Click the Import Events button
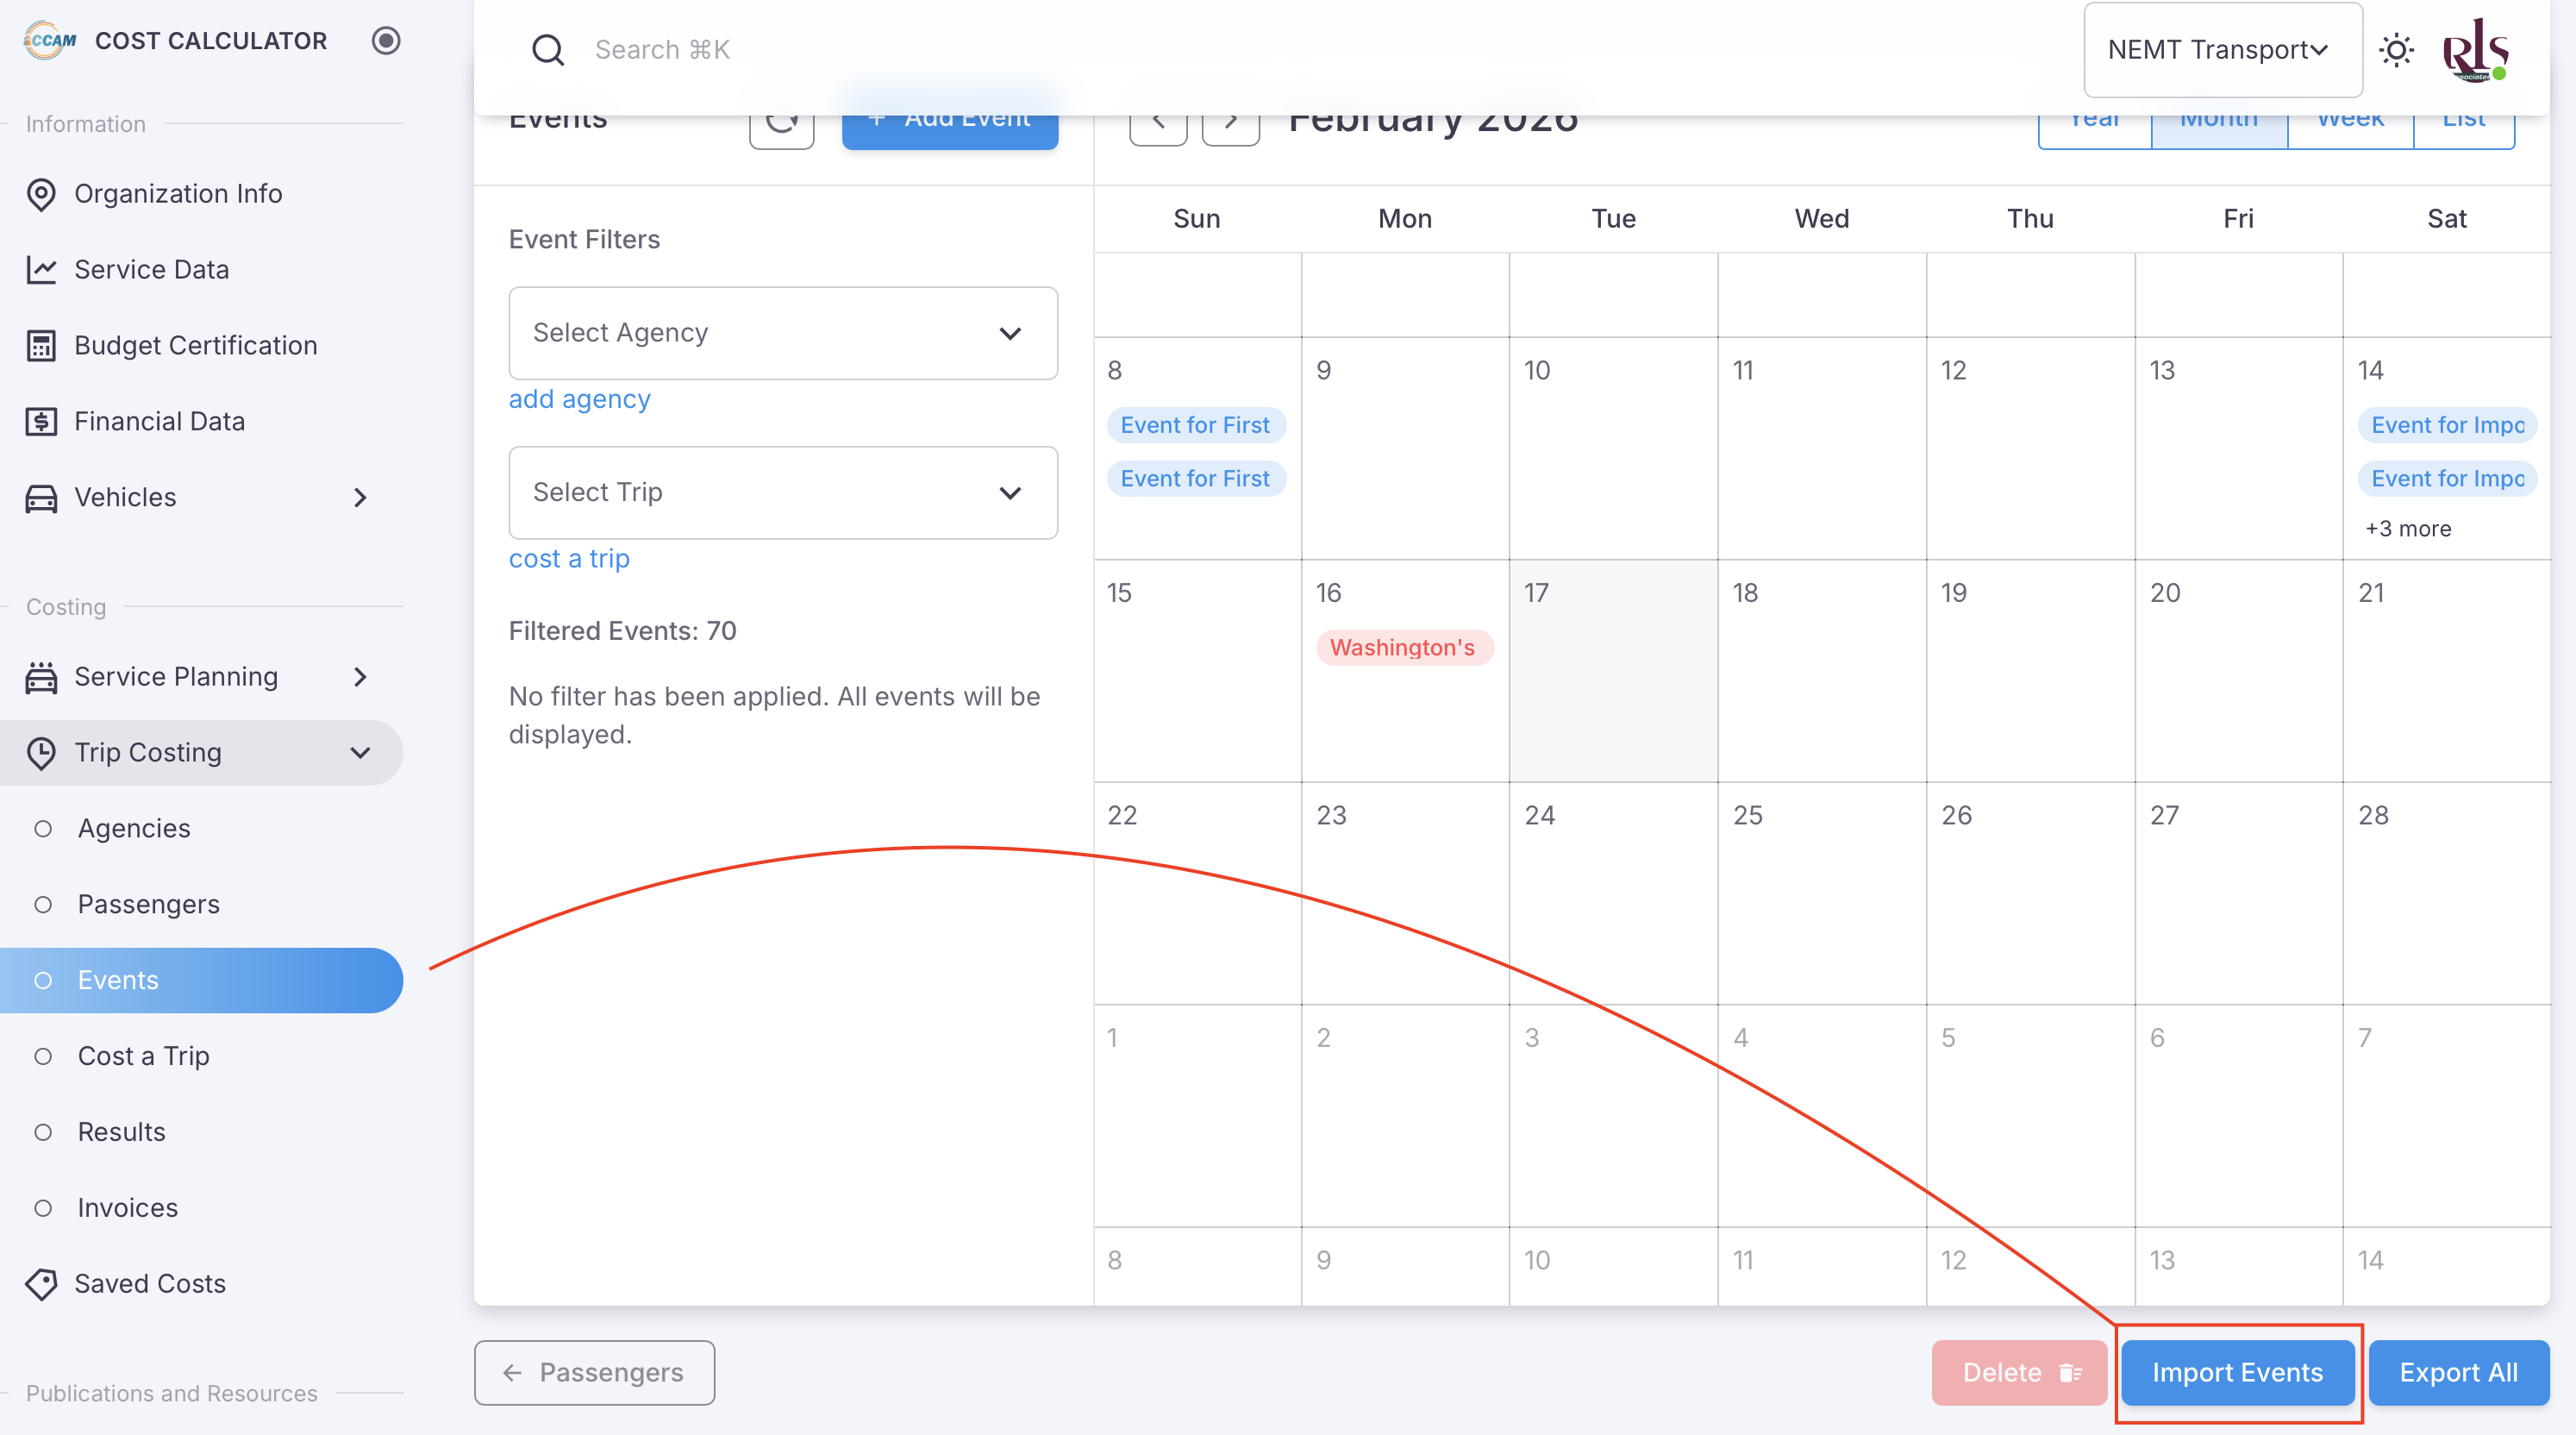 [2237, 1373]
